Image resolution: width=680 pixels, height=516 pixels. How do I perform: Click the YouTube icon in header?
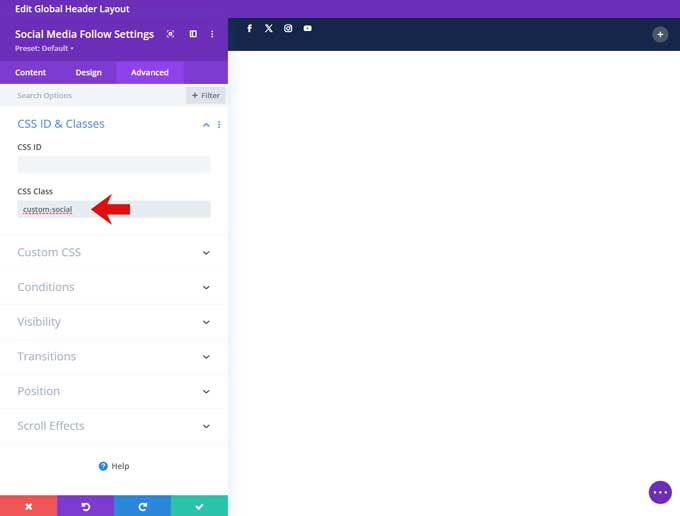pos(308,29)
